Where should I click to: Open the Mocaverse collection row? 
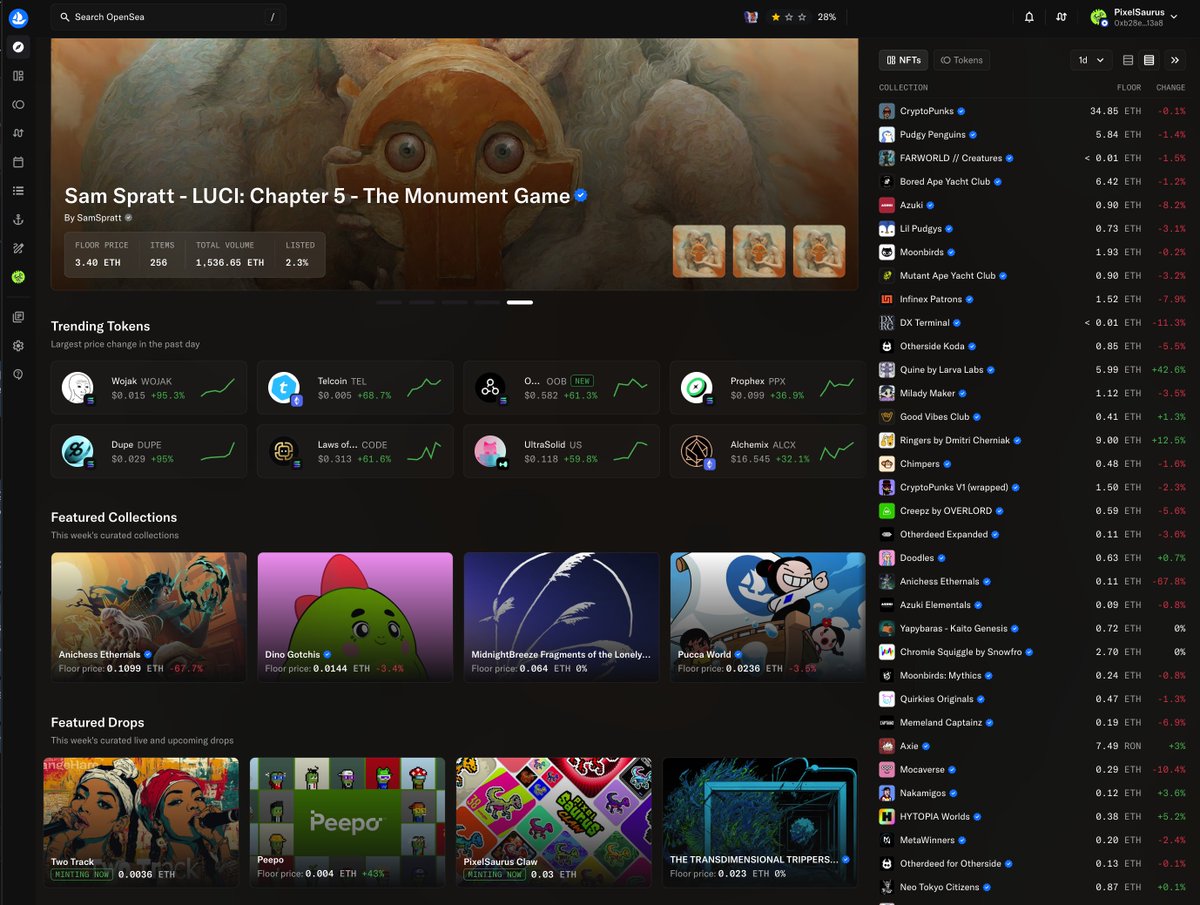[x=1032, y=769]
